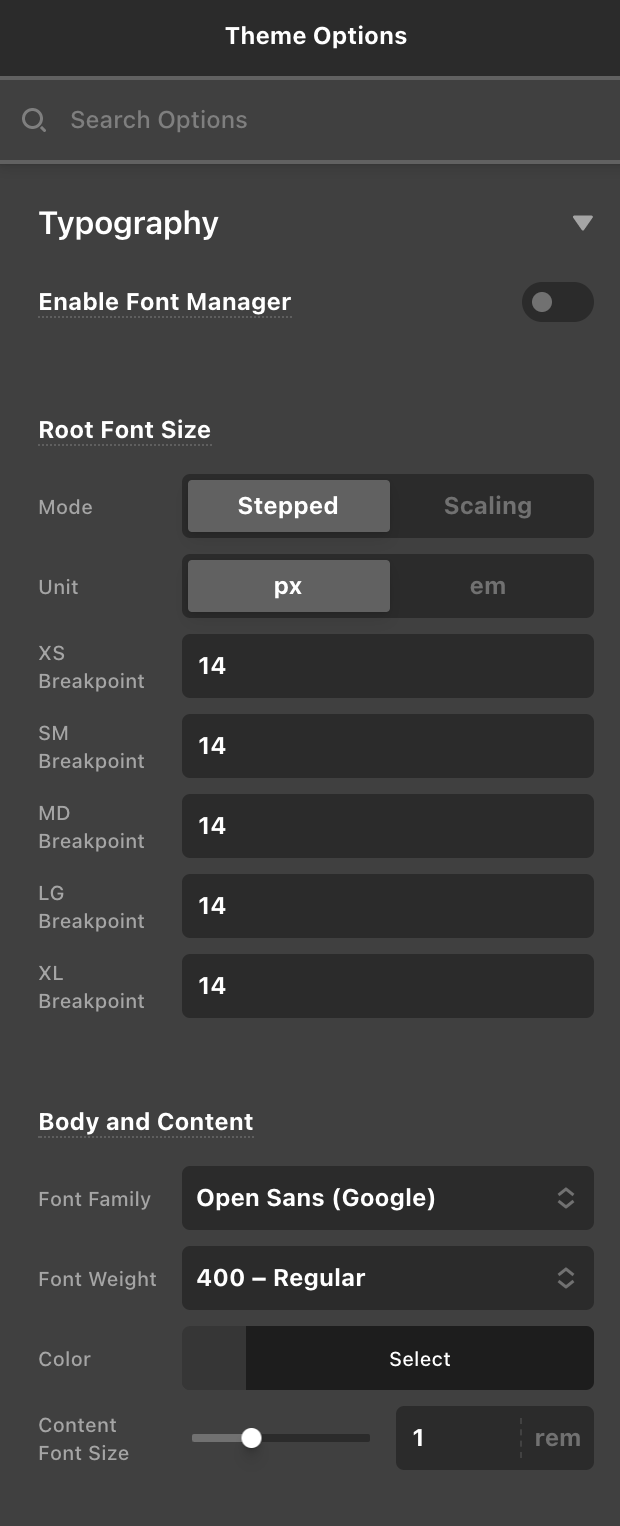Click the rem unit label
This screenshot has height=1526, width=620.
(557, 1438)
